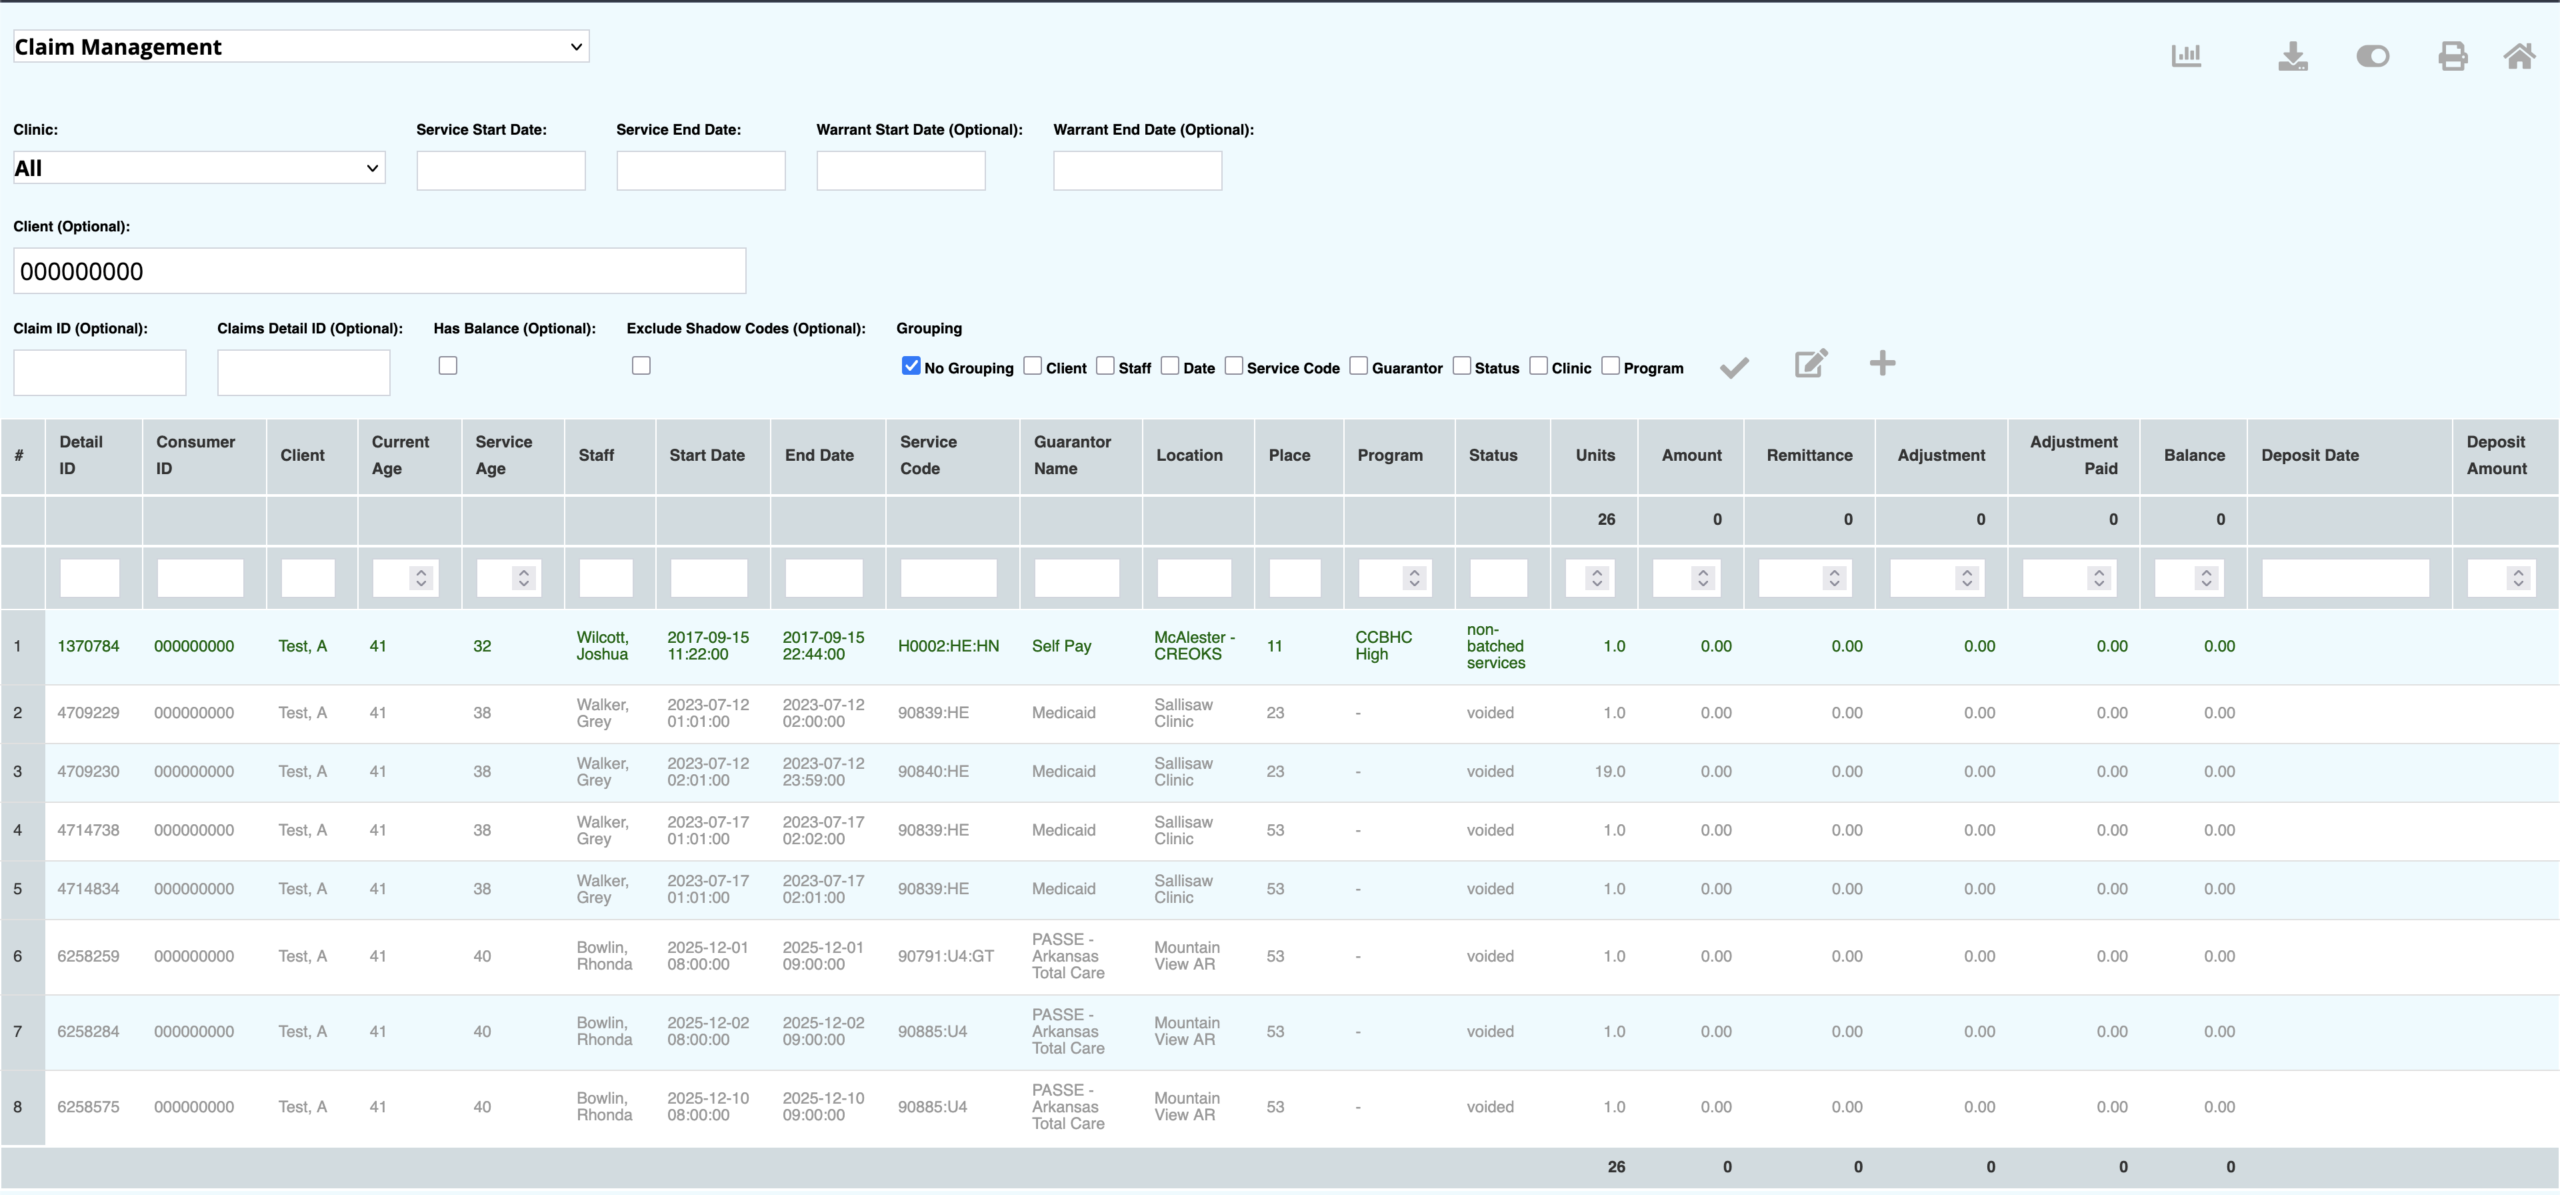Click the Claims Detail ID input field
The height and width of the screenshot is (1195, 2560).
(304, 373)
